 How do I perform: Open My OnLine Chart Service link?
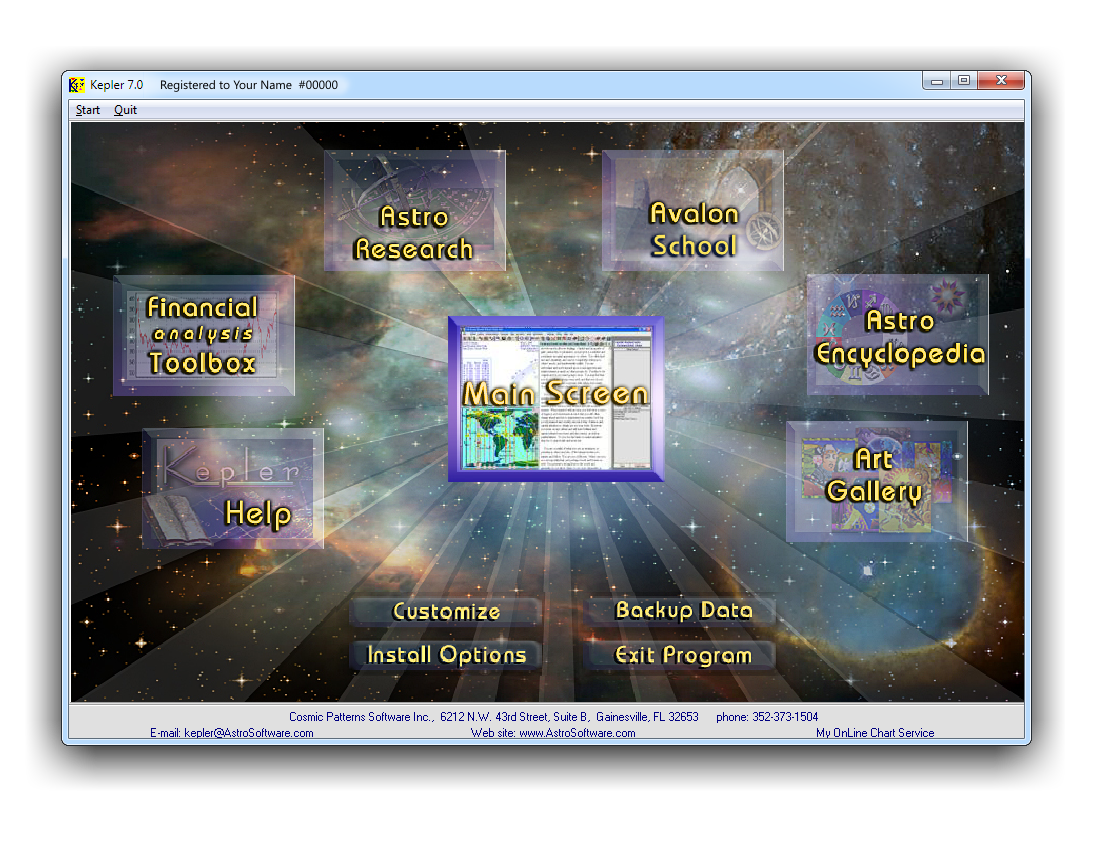click(x=875, y=733)
